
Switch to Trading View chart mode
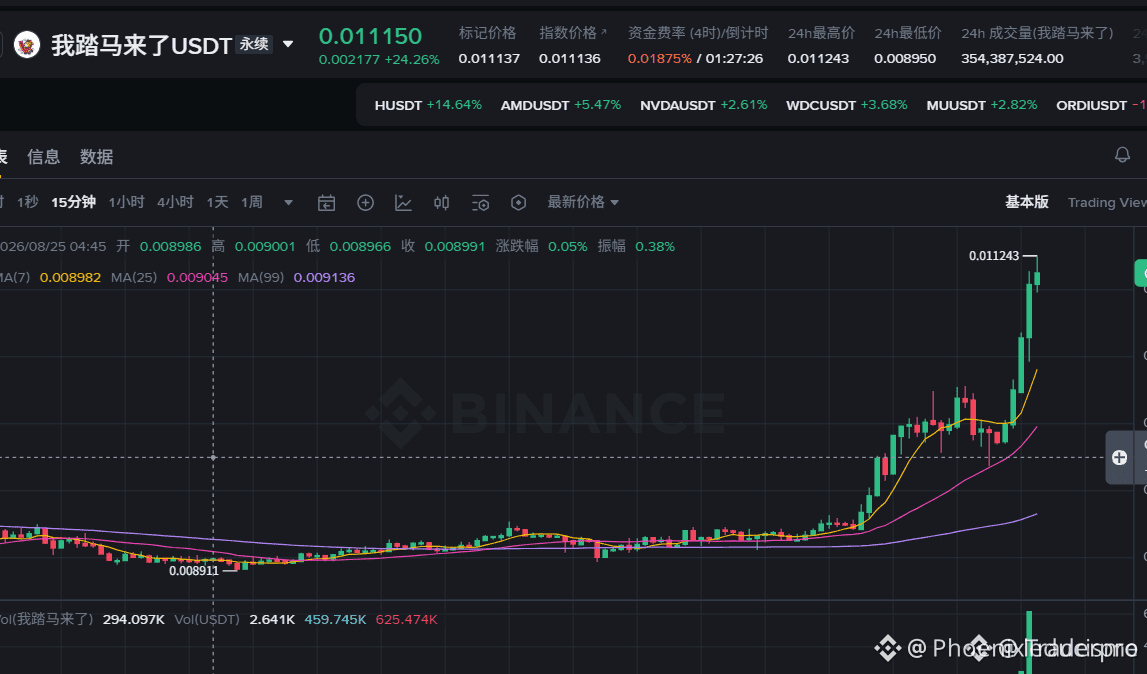click(x=1107, y=203)
